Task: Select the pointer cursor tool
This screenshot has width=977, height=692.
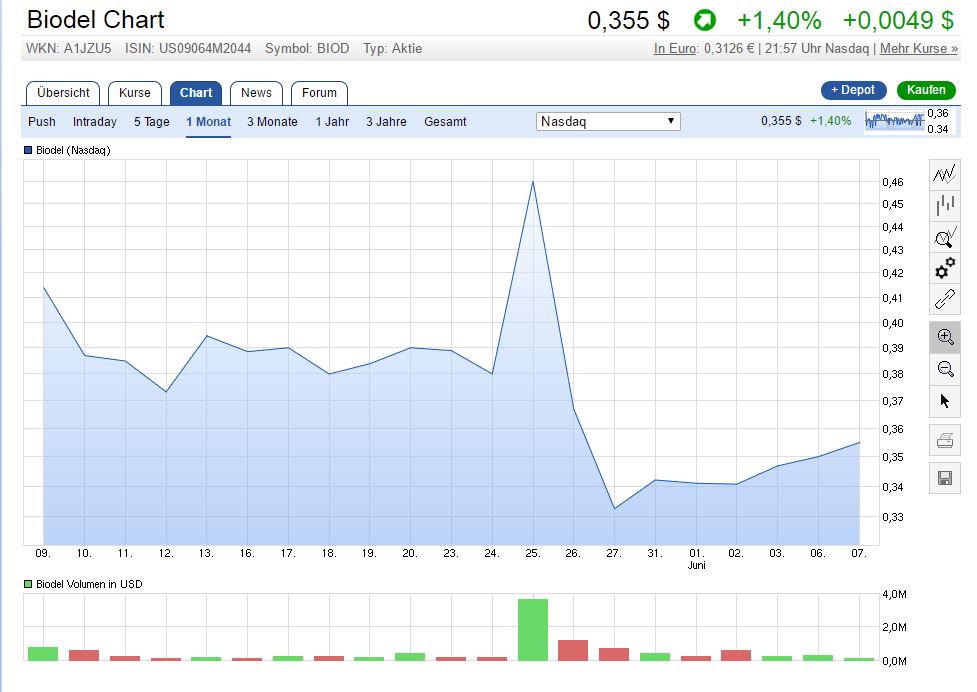Action: 945,401
